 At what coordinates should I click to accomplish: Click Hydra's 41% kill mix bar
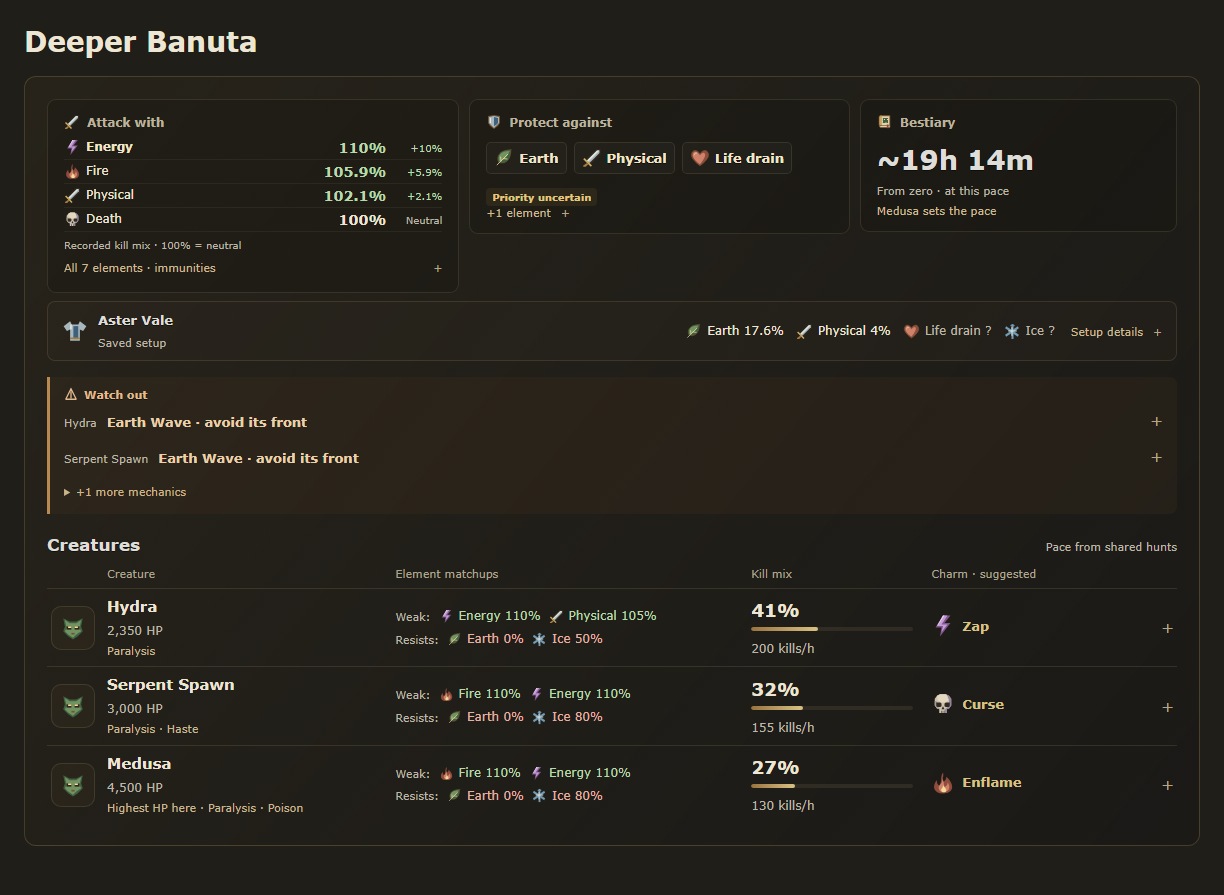click(832, 629)
